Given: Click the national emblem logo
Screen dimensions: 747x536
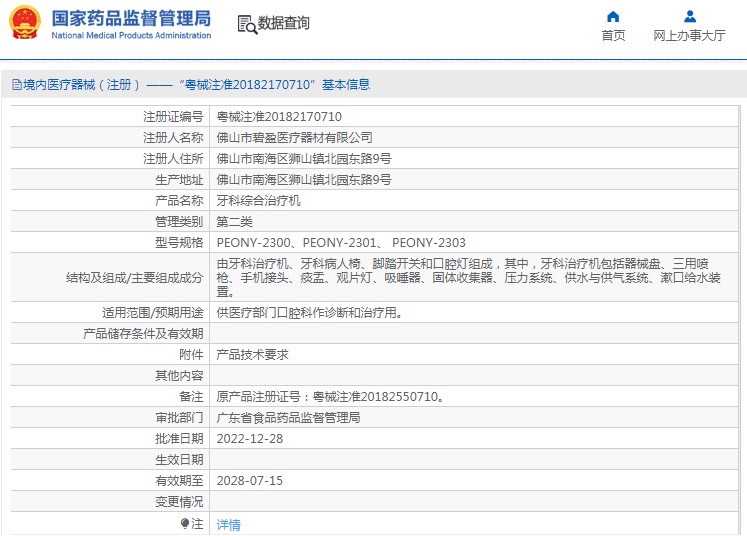Looking at the screenshot, I should point(25,22).
